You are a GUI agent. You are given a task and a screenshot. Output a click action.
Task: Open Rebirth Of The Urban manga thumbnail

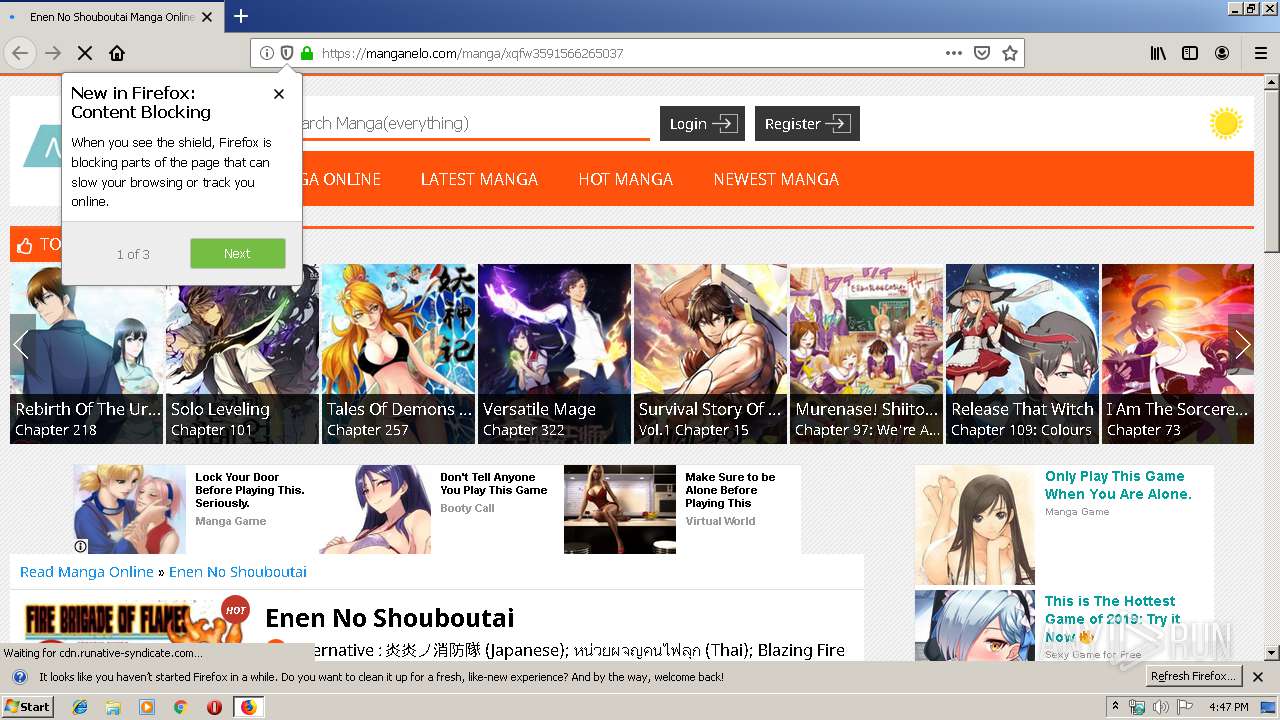pos(86,354)
